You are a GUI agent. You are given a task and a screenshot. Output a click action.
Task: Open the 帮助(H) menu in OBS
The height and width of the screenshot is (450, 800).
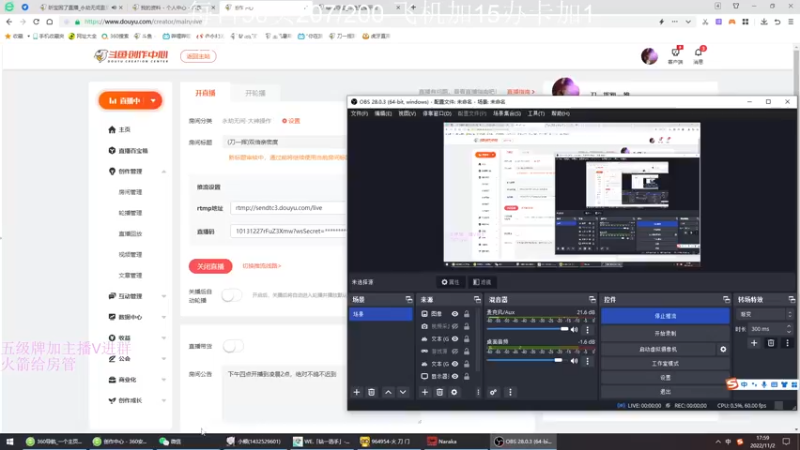click(x=561, y=114)
